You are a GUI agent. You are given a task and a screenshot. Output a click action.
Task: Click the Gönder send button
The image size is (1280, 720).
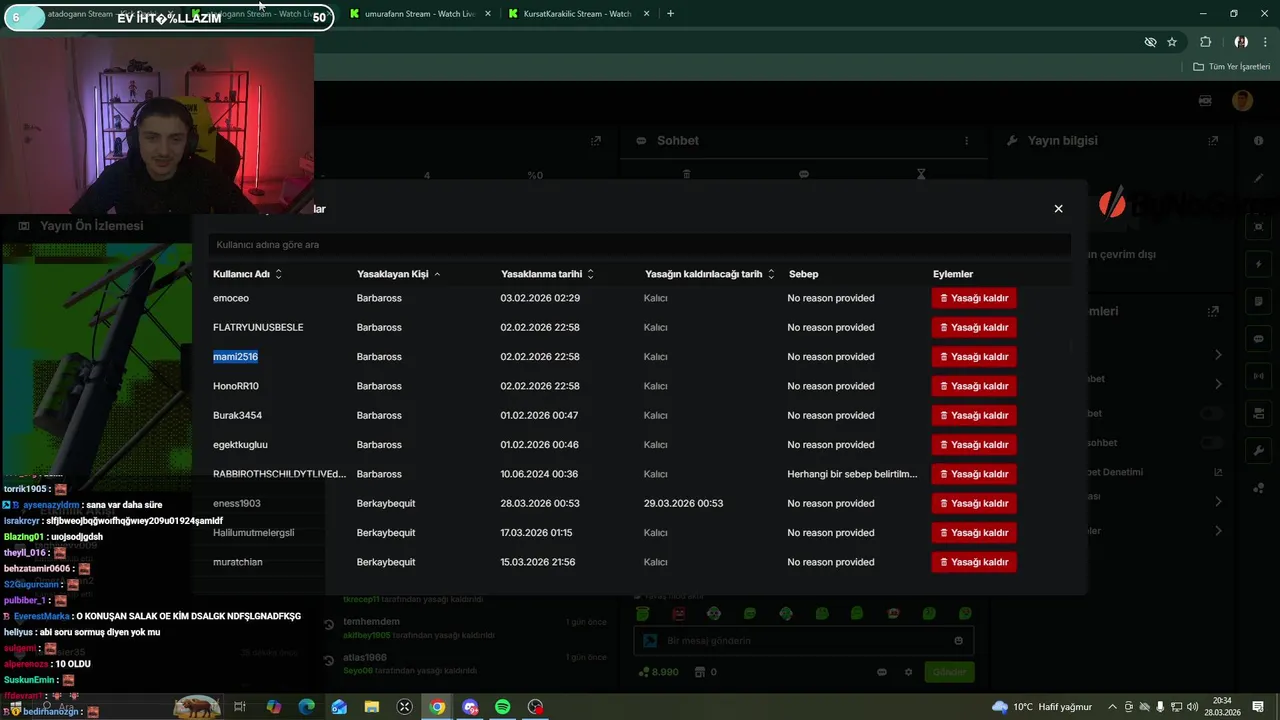949,672
